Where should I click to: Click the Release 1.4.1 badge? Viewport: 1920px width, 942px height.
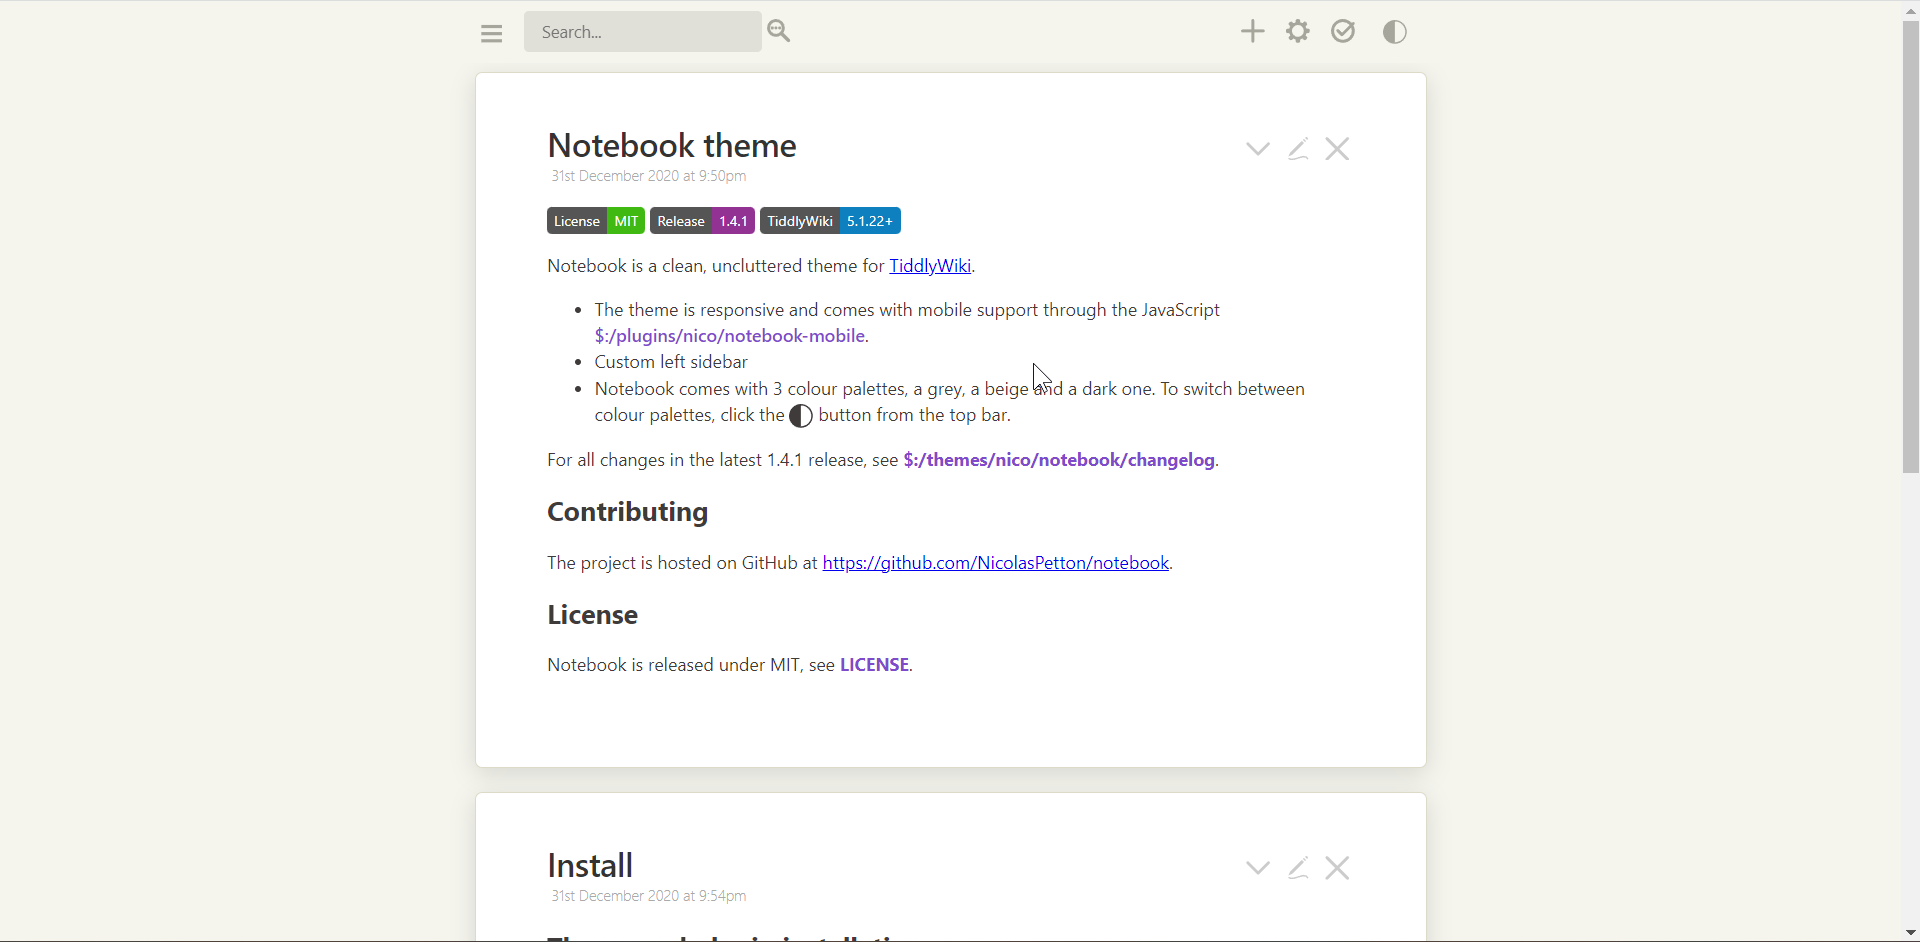tap(703, 221)
